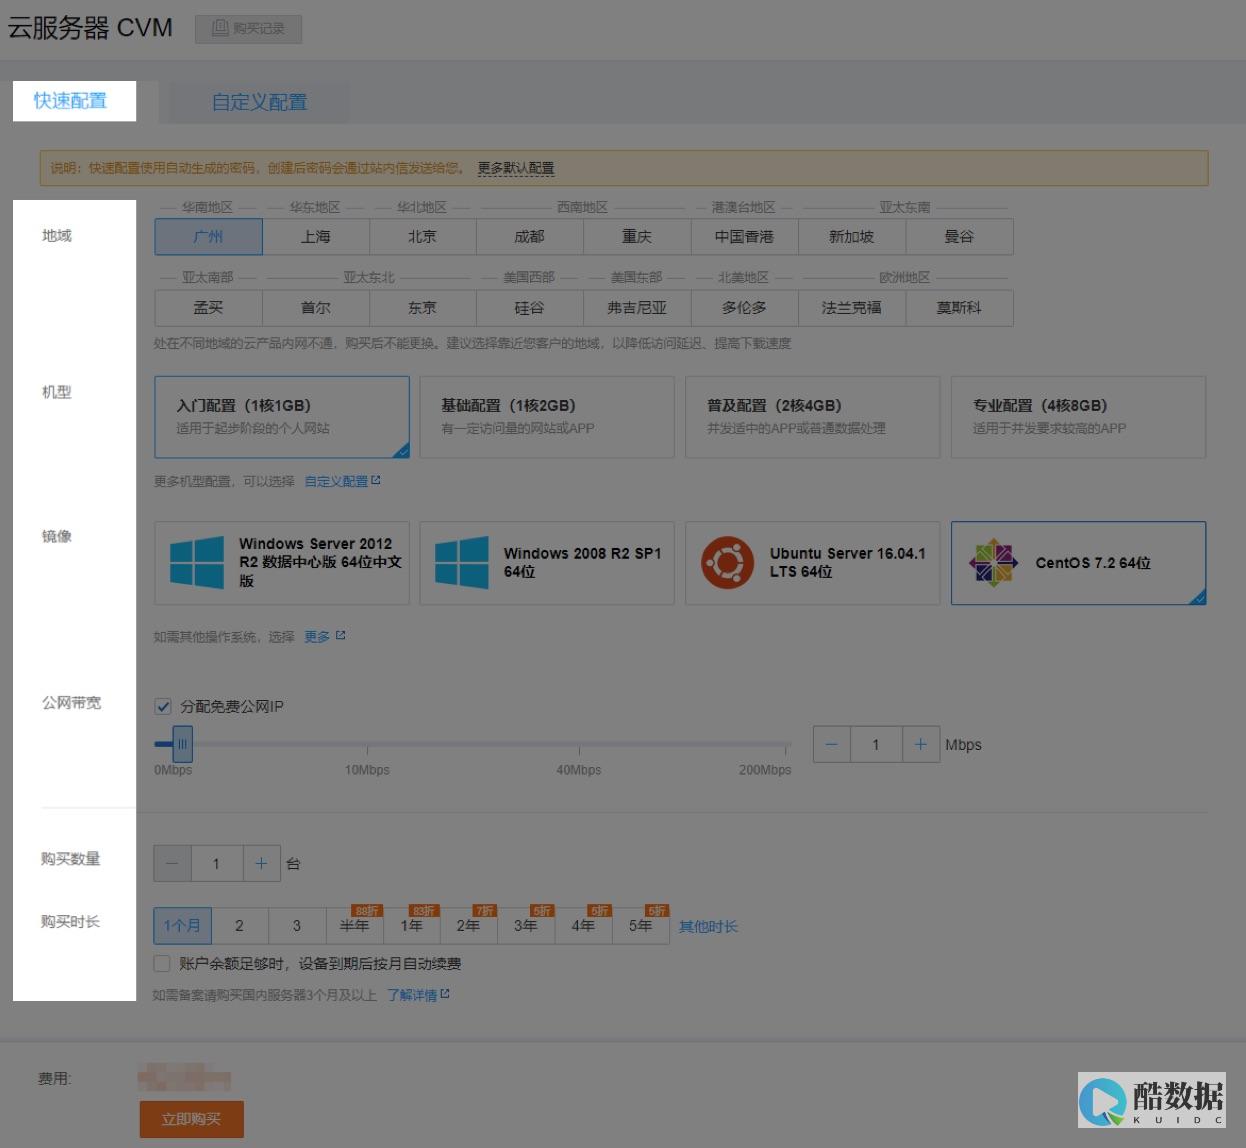Choose the 东京 region
The width and height of the screenshot is (1246, 1148).
(423, 308)
